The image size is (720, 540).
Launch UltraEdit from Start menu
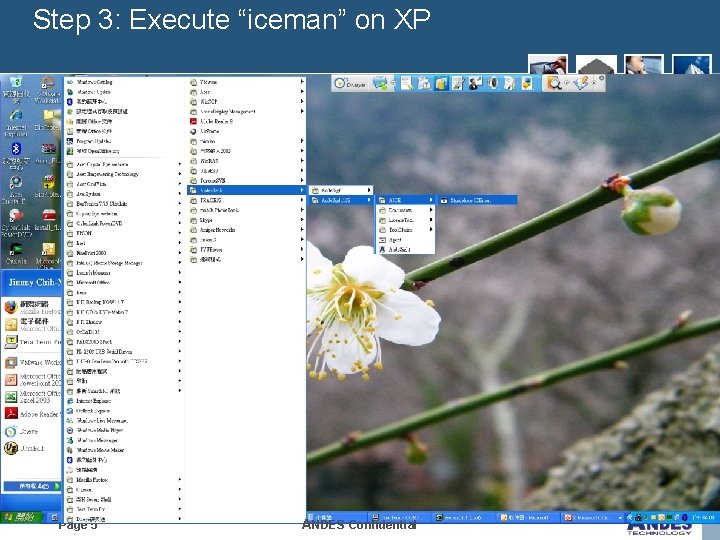click(25, 448)
